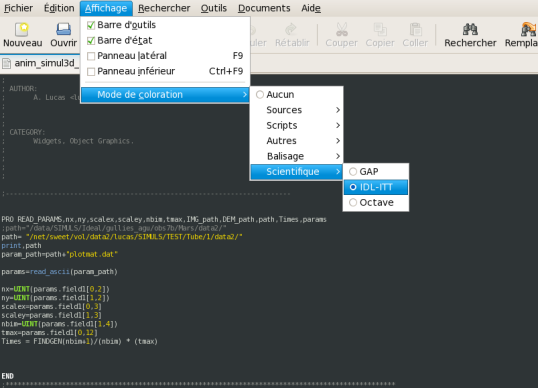Click param_path=path+"plotmat.dat" line
The image size is (538, 388).
60,254
